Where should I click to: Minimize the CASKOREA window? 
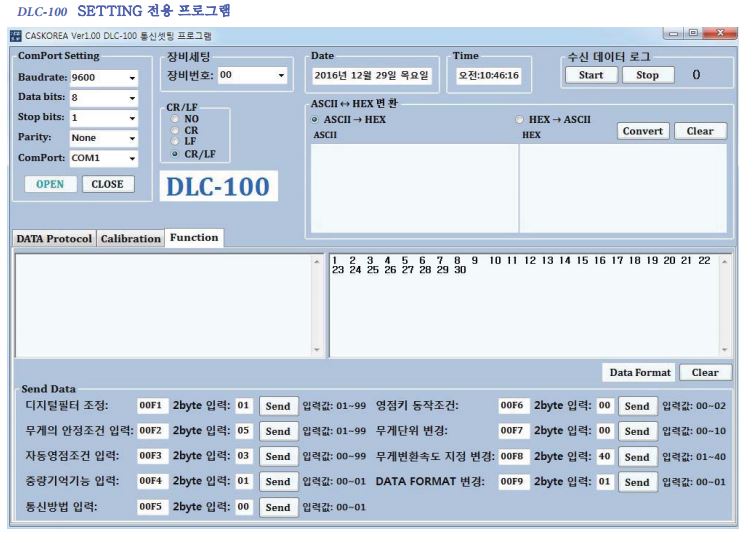(x=673, y=34)
